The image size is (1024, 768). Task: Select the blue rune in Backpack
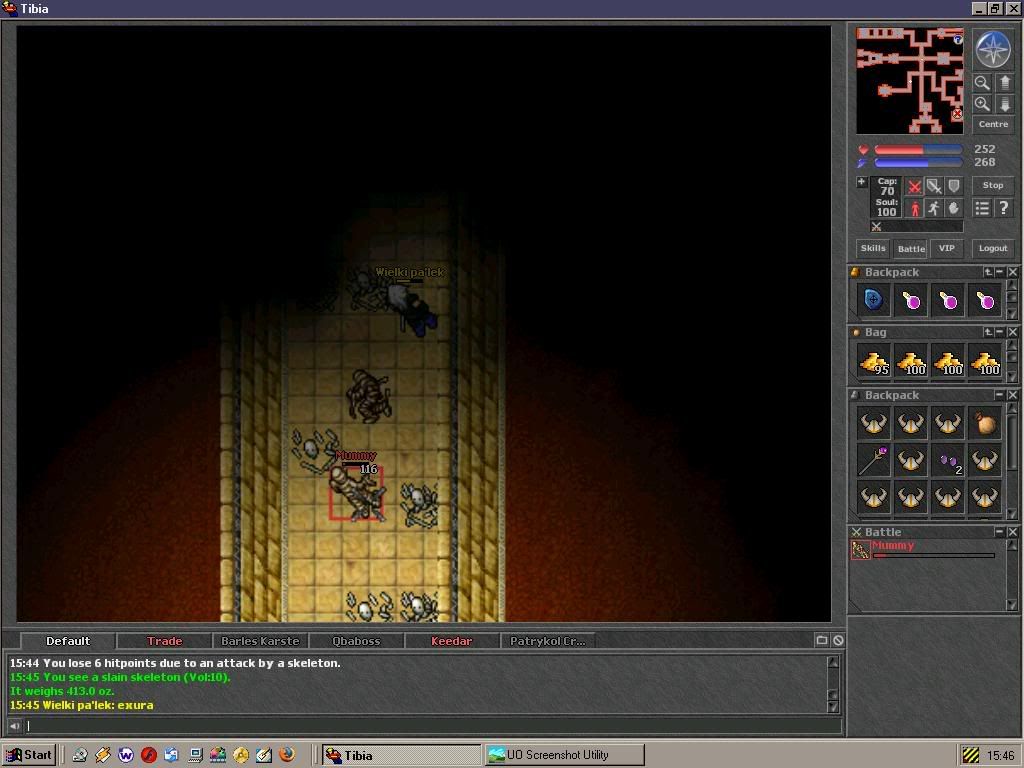click(x=873, y=300)
